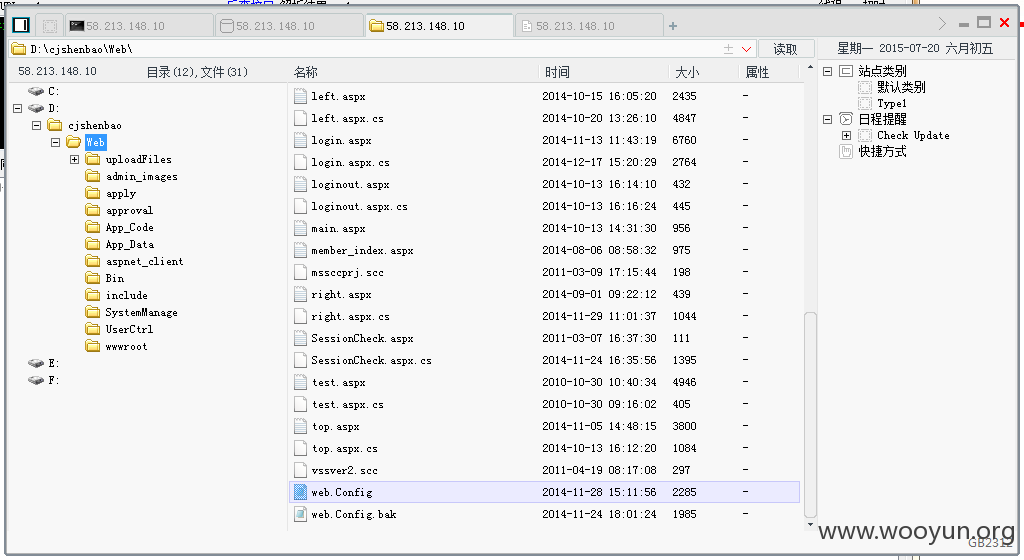Select the web.Config.bak file icon

(300, 514)
